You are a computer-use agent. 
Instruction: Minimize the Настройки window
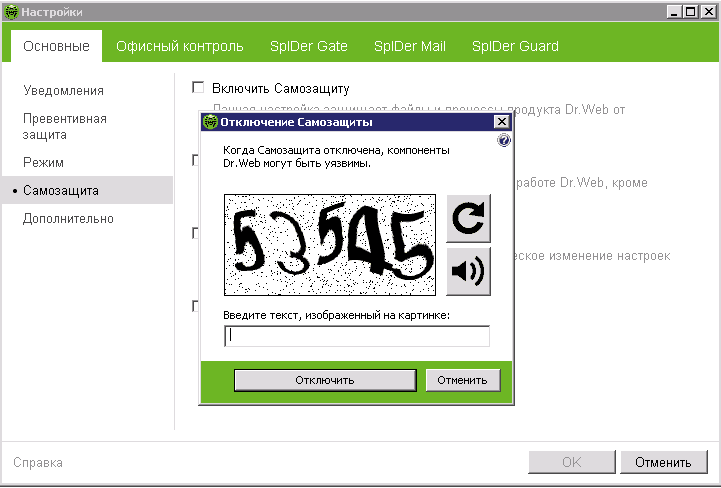point(674,12)
